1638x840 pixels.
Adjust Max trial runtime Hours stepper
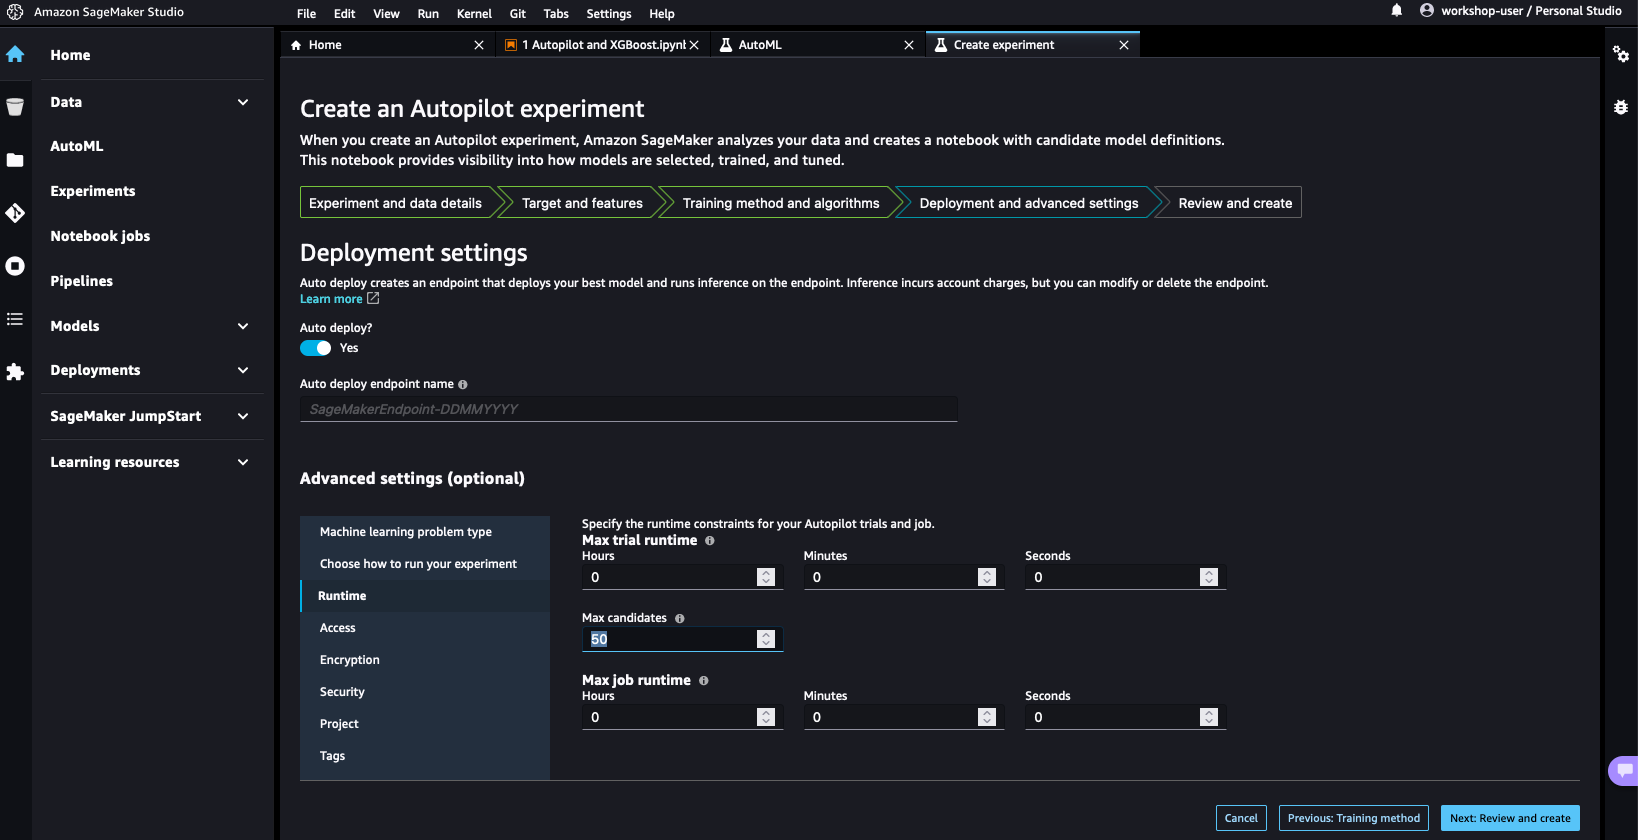click(x=766, y=577)
